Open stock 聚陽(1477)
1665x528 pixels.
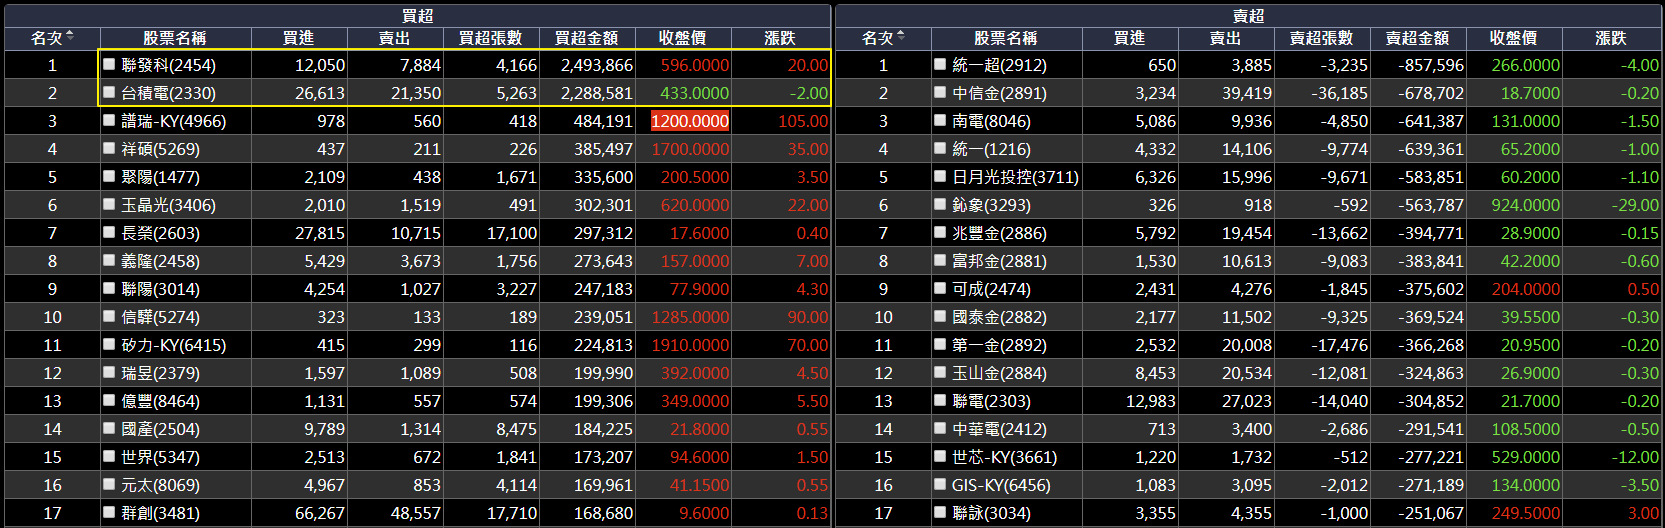[x=160, y=177]
